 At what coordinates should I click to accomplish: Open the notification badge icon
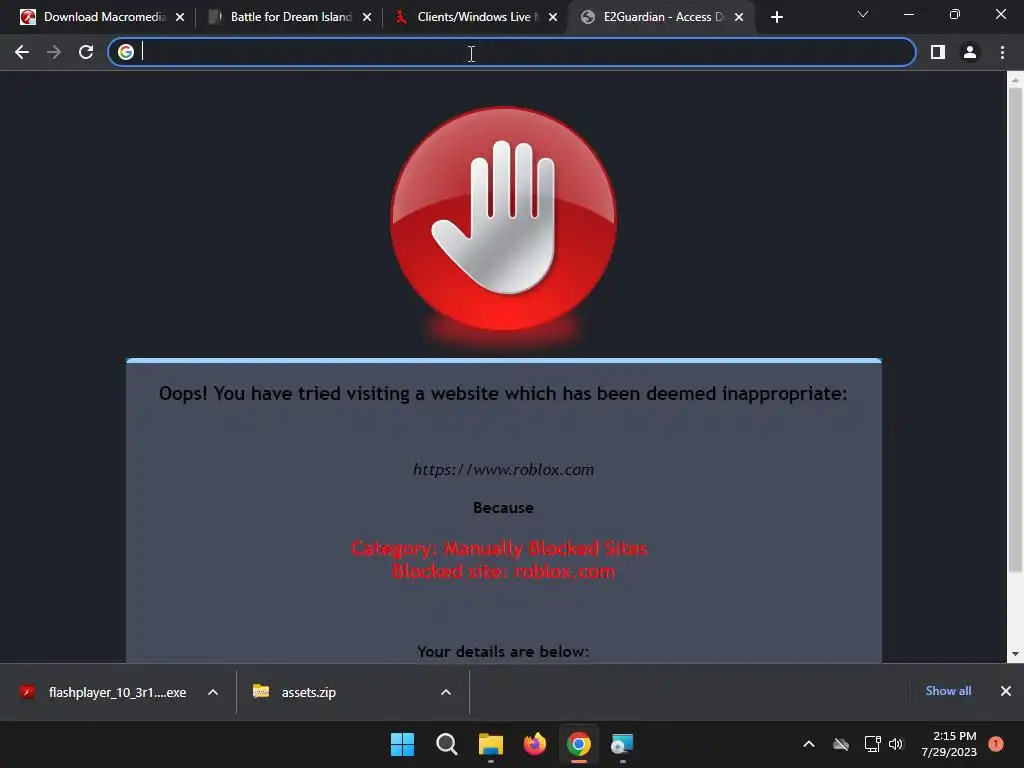996,744
